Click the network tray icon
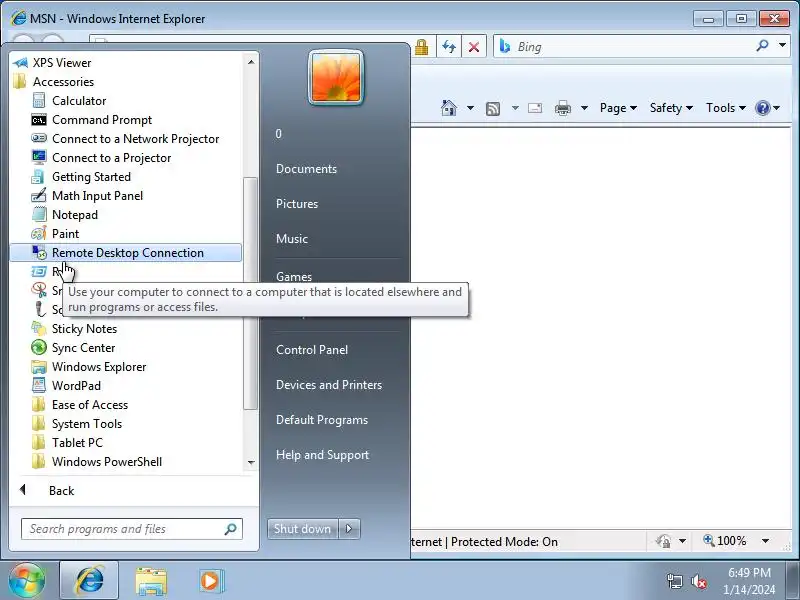This screenshot has height=600, width=800. click(x=674, y=581)
